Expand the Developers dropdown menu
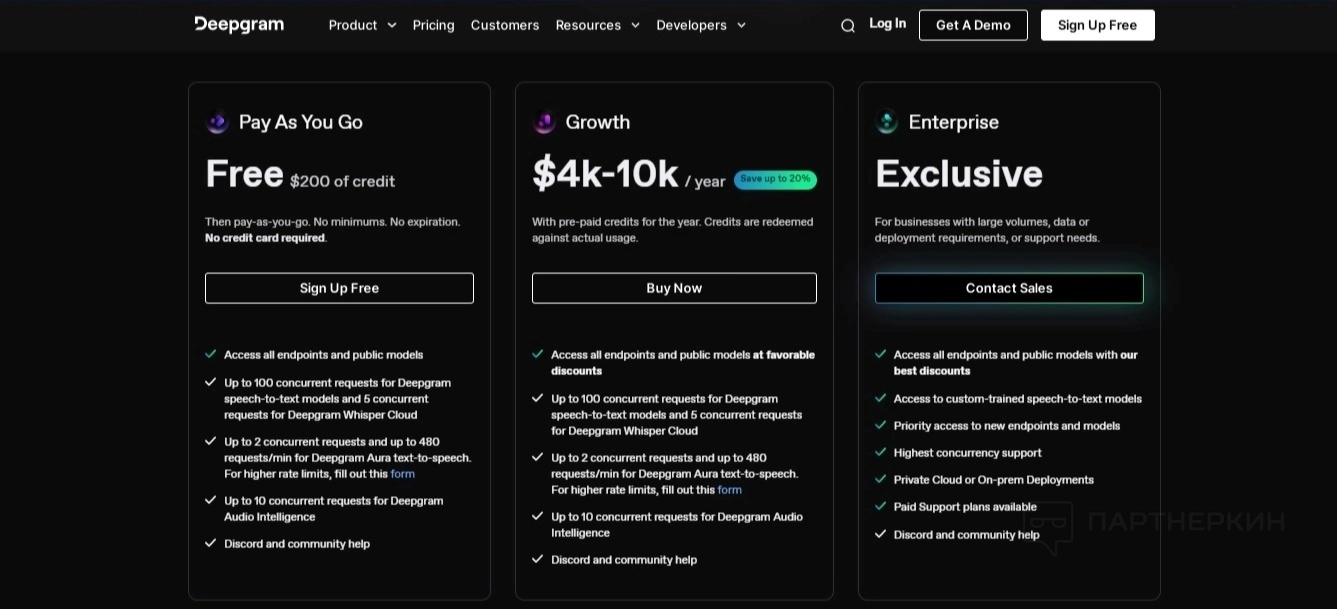Image resolution: width=1337 pixels, height=609 pixels. coord(701,25)
